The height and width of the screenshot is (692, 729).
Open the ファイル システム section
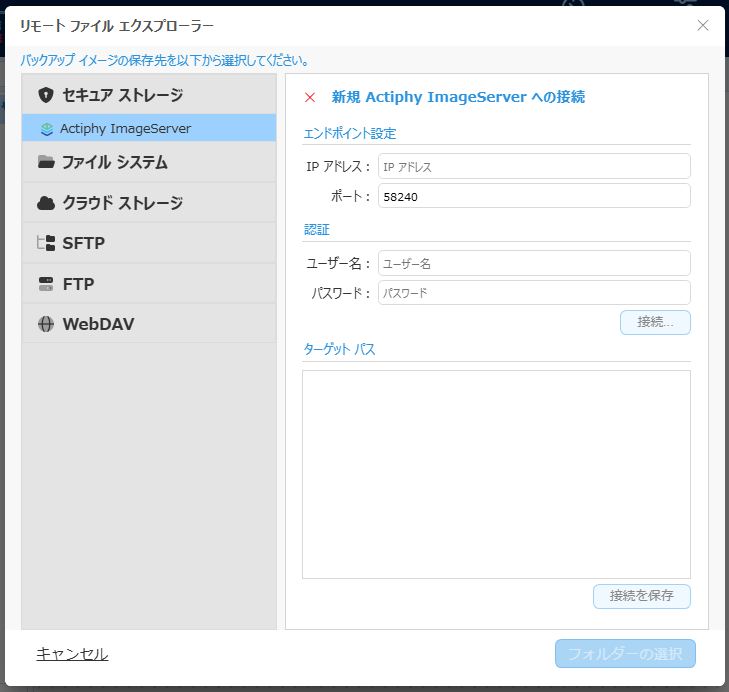[x=149, y=162]
